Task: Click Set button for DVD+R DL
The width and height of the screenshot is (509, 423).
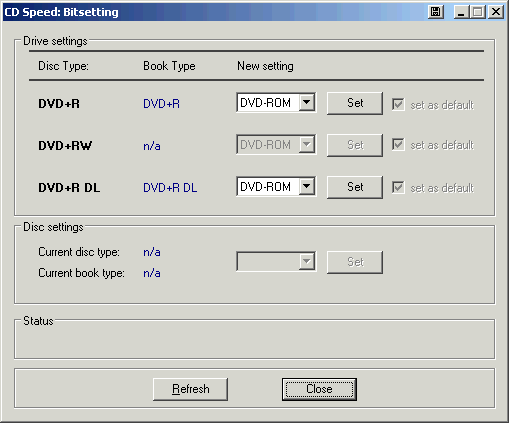Action: (355, 187)
